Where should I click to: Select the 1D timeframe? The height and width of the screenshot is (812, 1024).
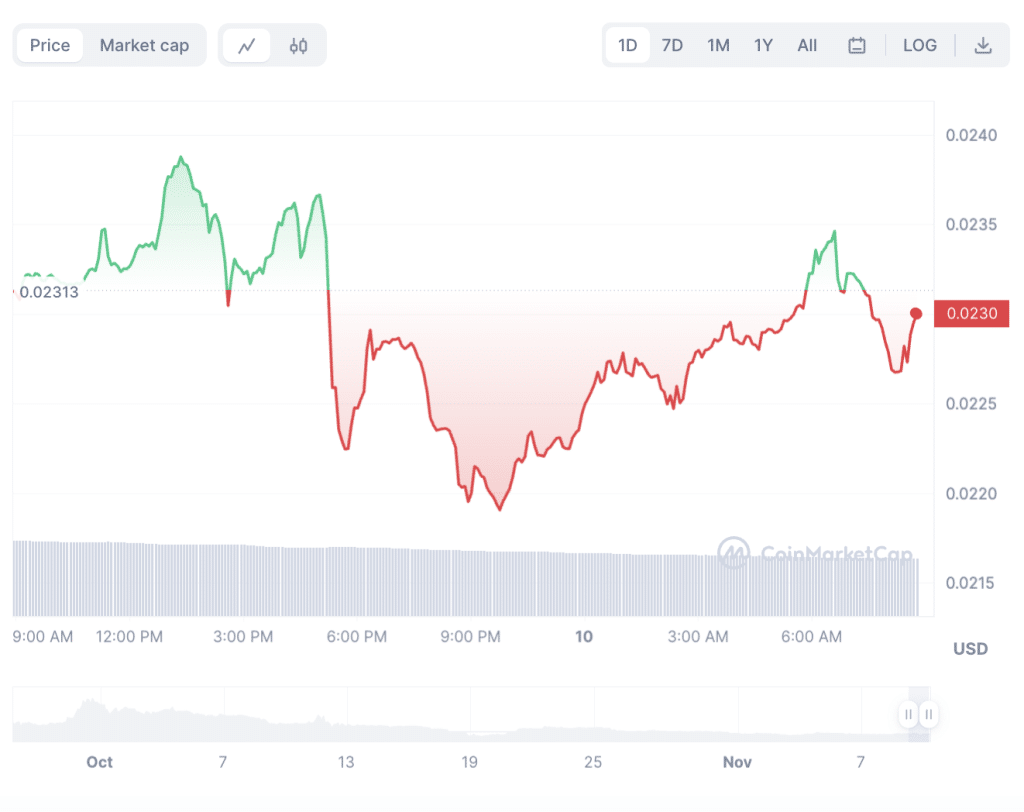point(627,45)
